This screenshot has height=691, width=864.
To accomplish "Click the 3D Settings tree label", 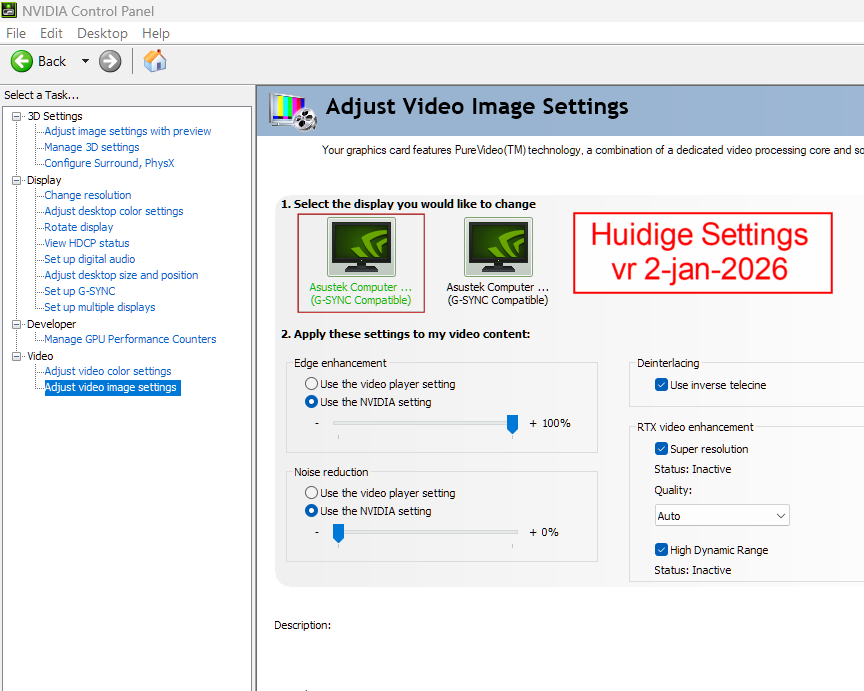I will pos(55,116).
